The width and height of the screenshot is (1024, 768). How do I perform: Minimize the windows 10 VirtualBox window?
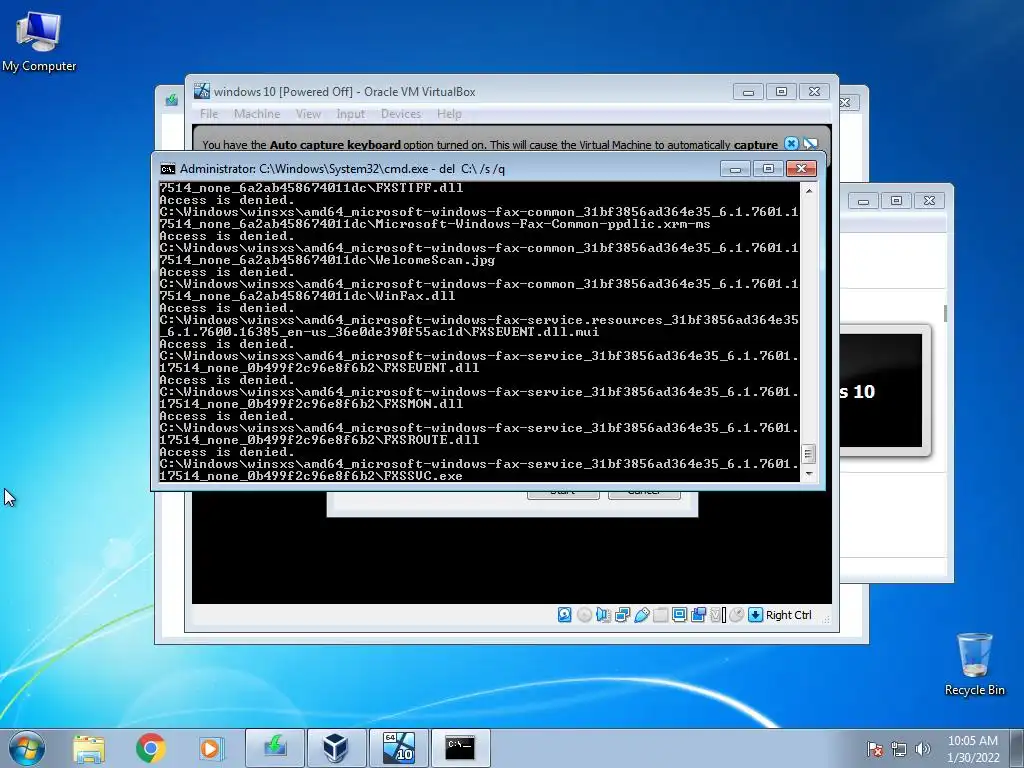(x=748, y=92)
